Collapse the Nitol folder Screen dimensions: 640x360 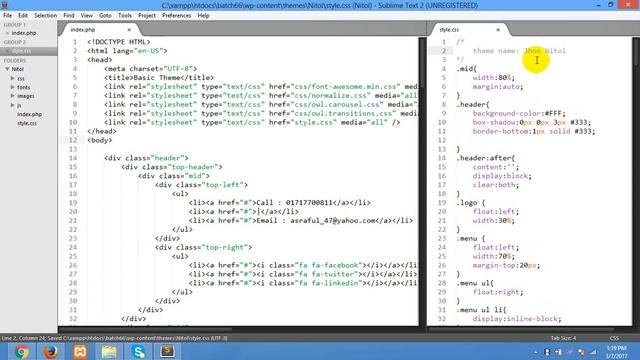click(x=7, y=69)
